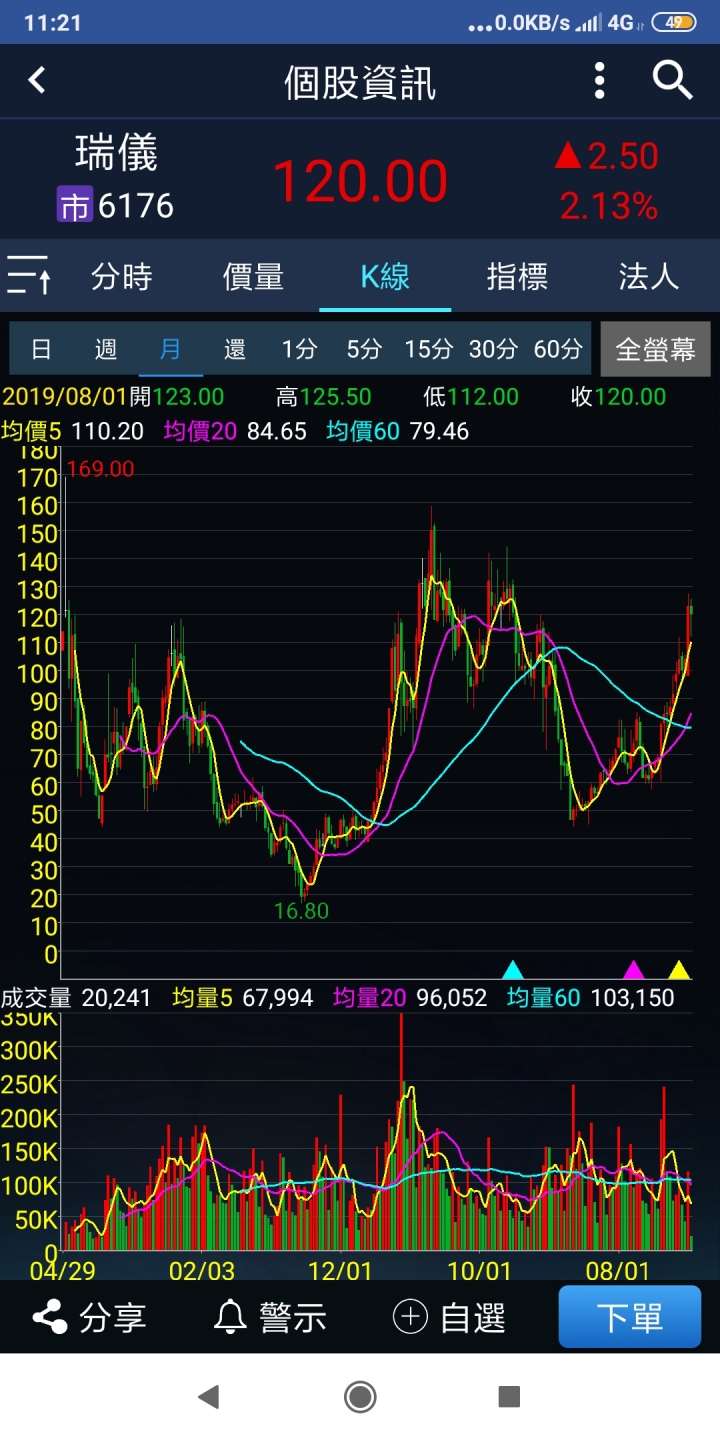This screenshot has width=720, height=1440.
Task: Tap the battery indicator in status bar
Action: pos(672,22)
